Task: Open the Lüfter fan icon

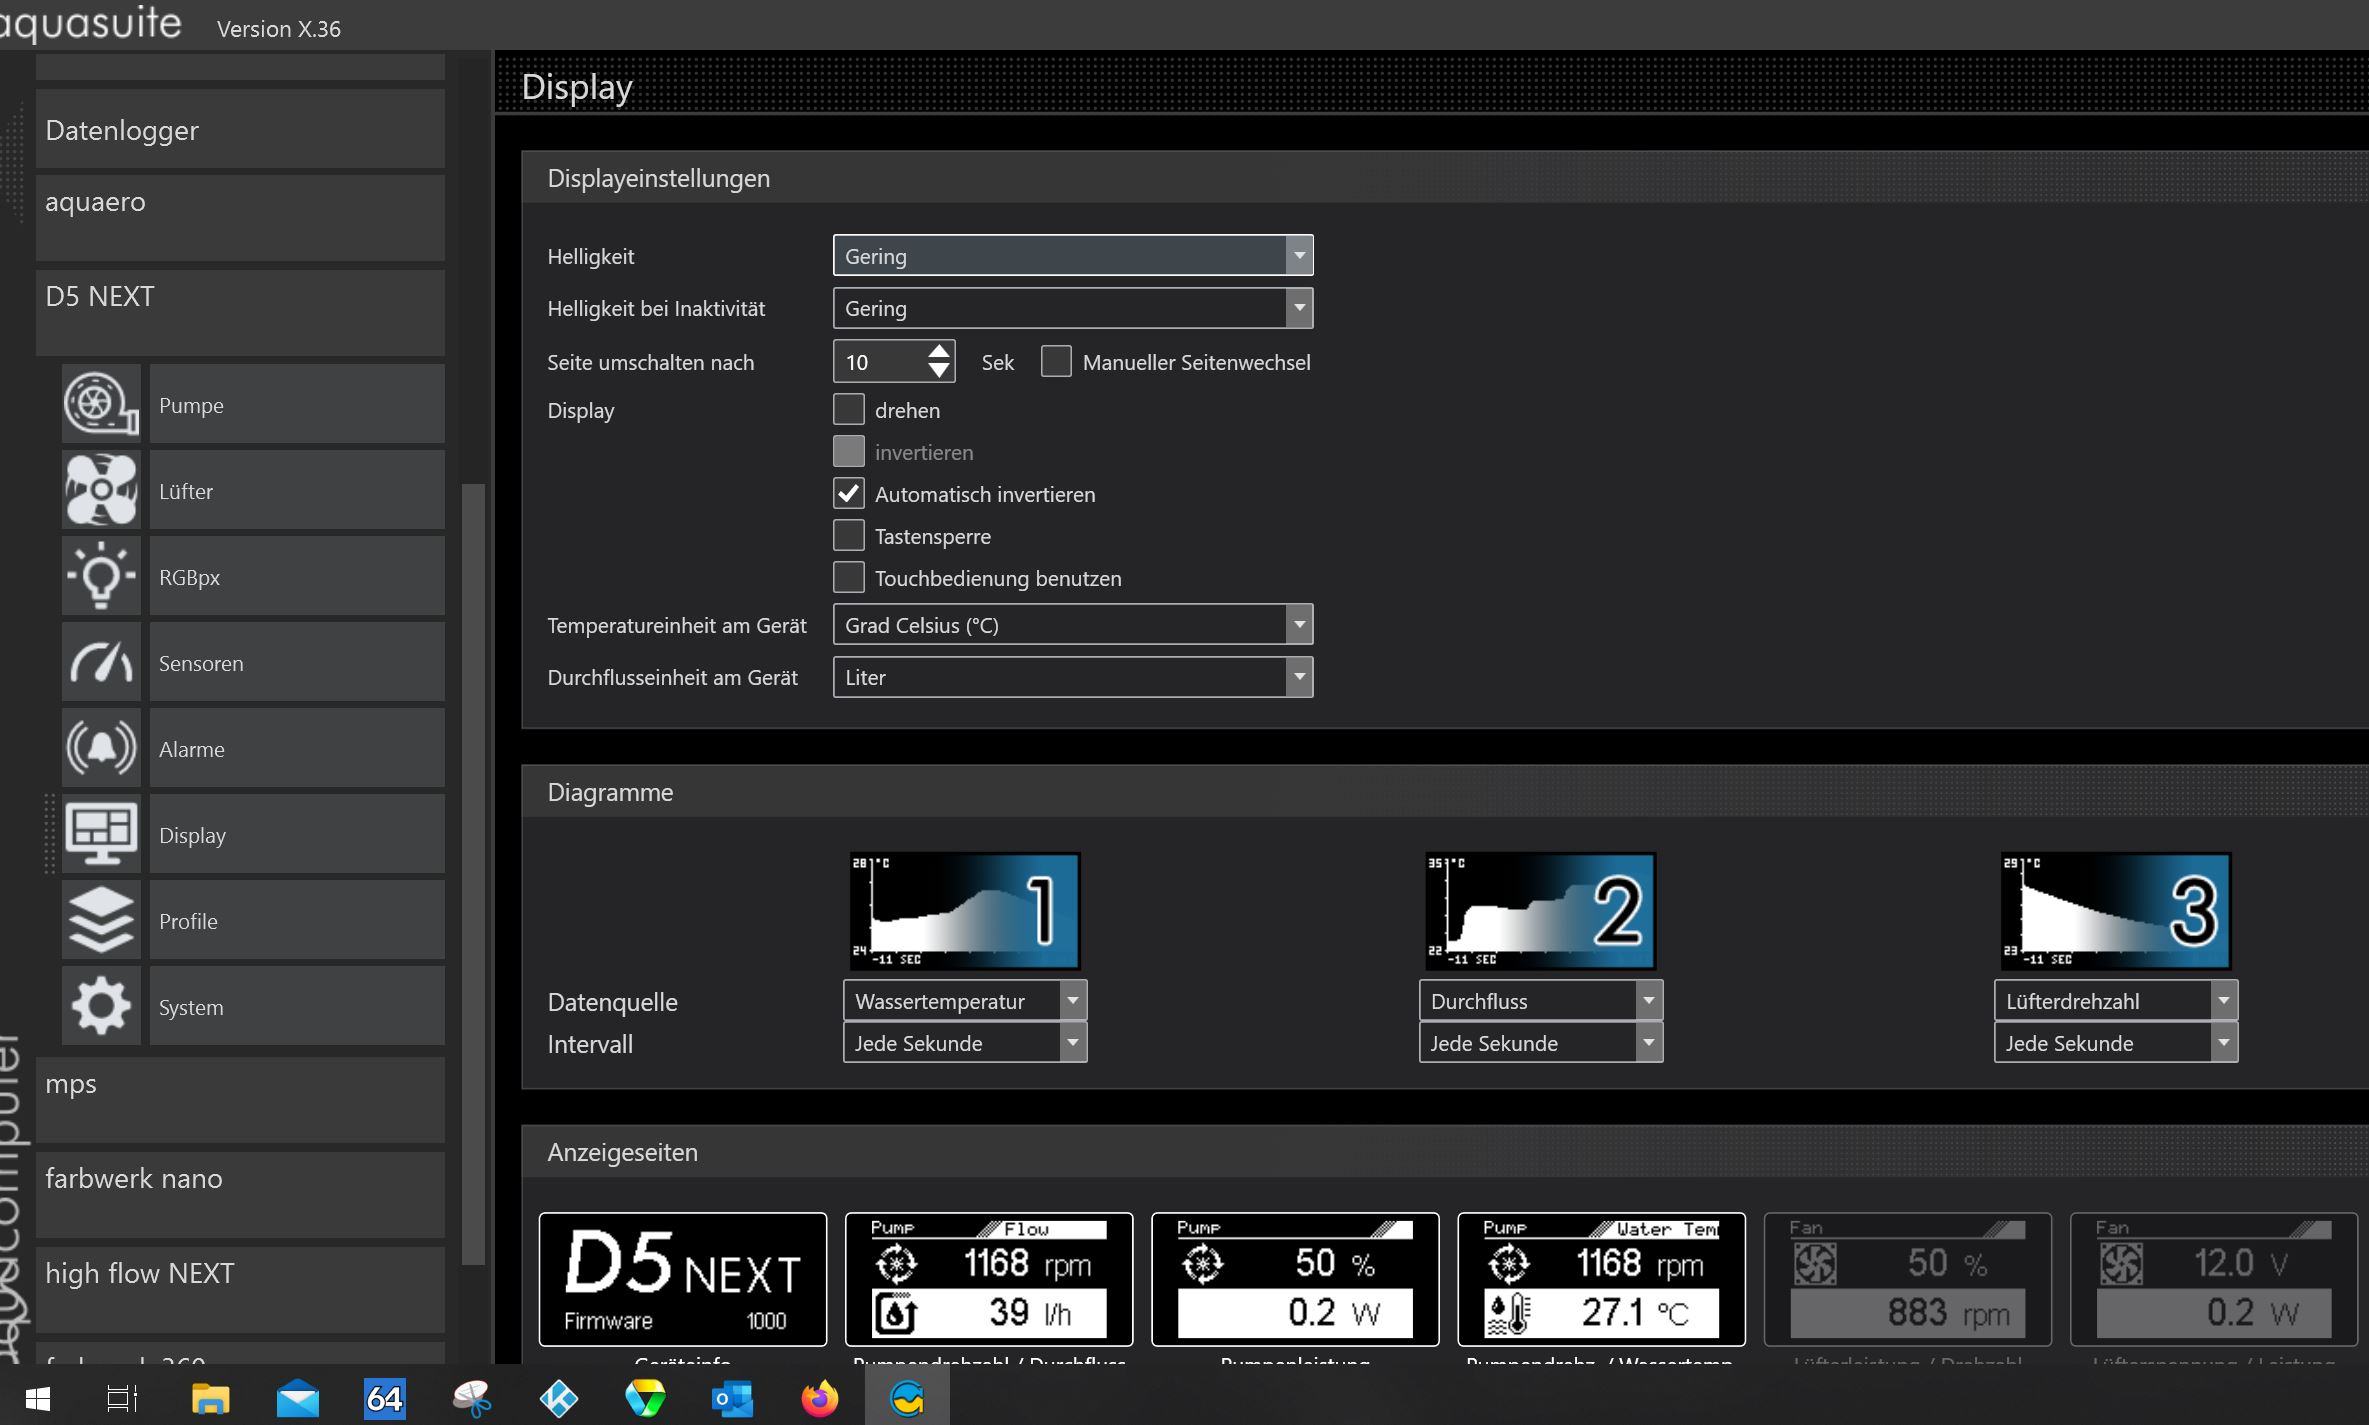Action: (101, 490)
